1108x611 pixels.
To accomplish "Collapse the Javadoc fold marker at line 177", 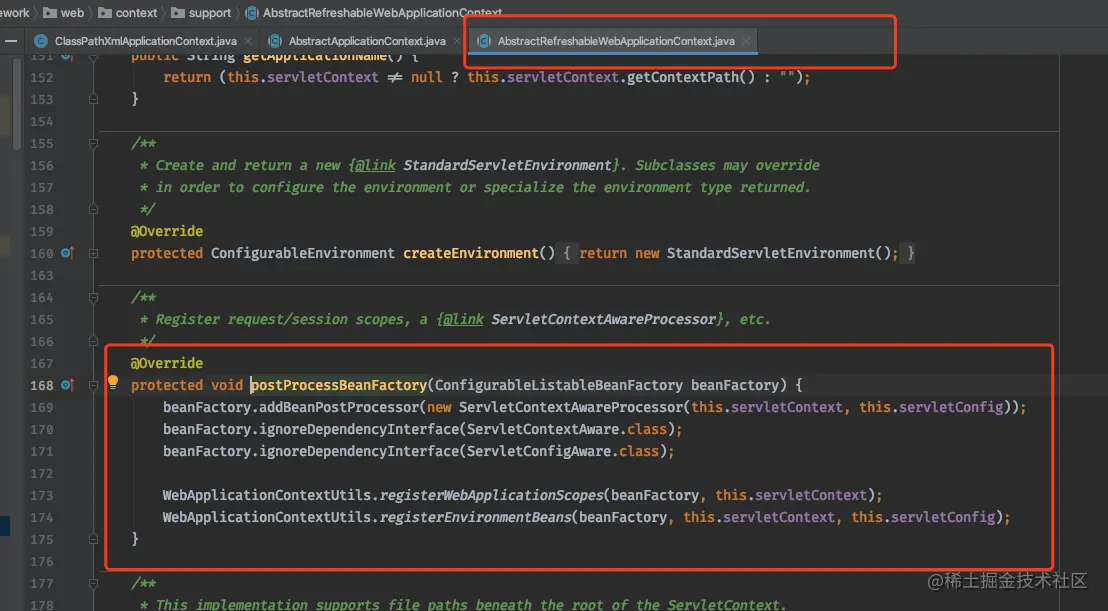I will (x=93, y=583).
